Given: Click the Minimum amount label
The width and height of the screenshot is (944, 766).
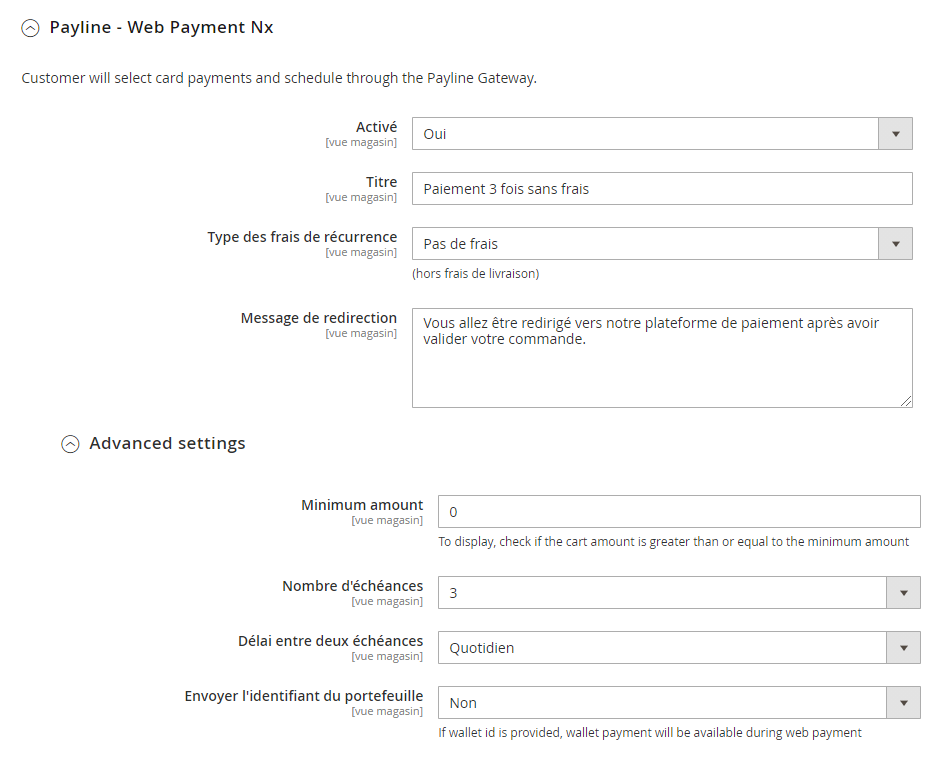Looking at the screenshot, I should coord(362,505).
